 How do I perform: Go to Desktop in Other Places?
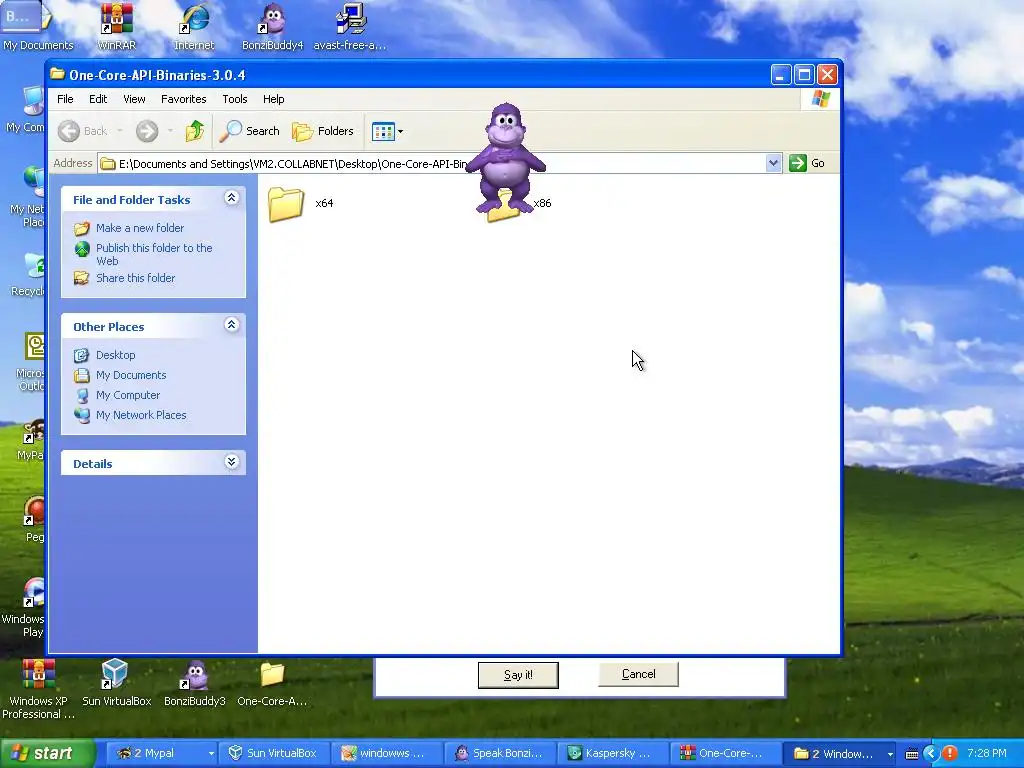point(116,355)
